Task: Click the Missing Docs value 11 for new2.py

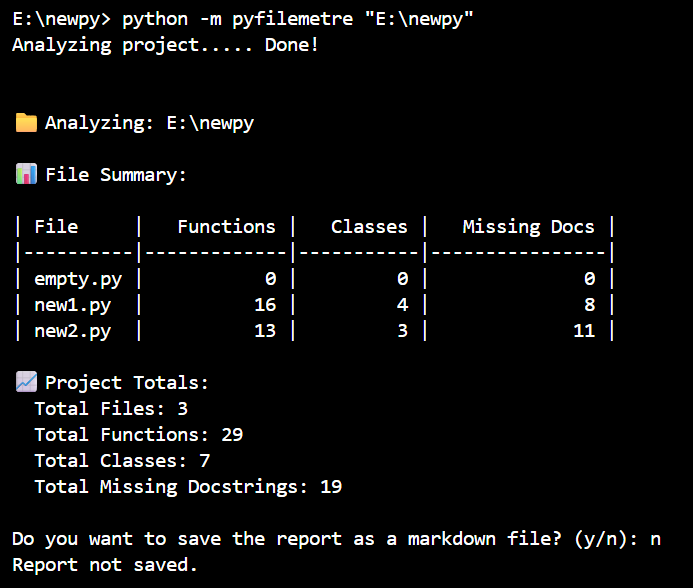Action: click(584, 331)
